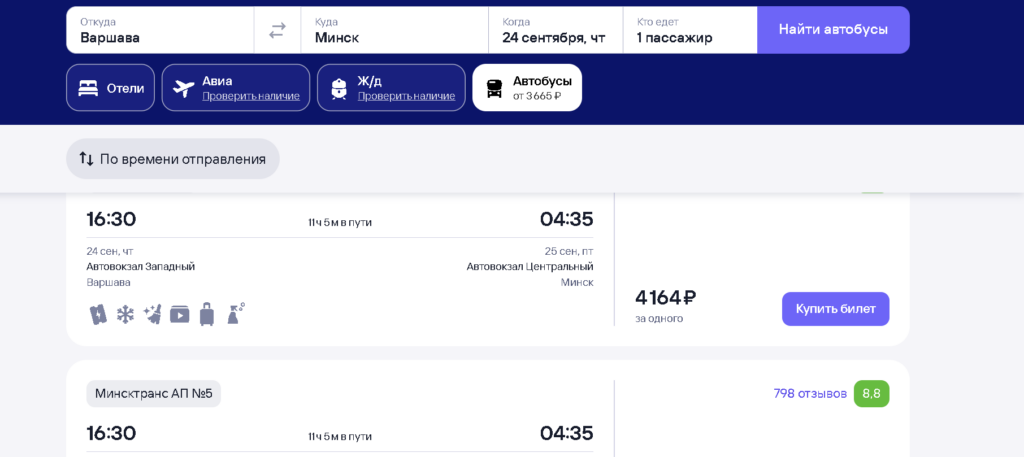Expand the Кто едет passenger selector
Screen dimensions: 1024x457
point(690,30)
